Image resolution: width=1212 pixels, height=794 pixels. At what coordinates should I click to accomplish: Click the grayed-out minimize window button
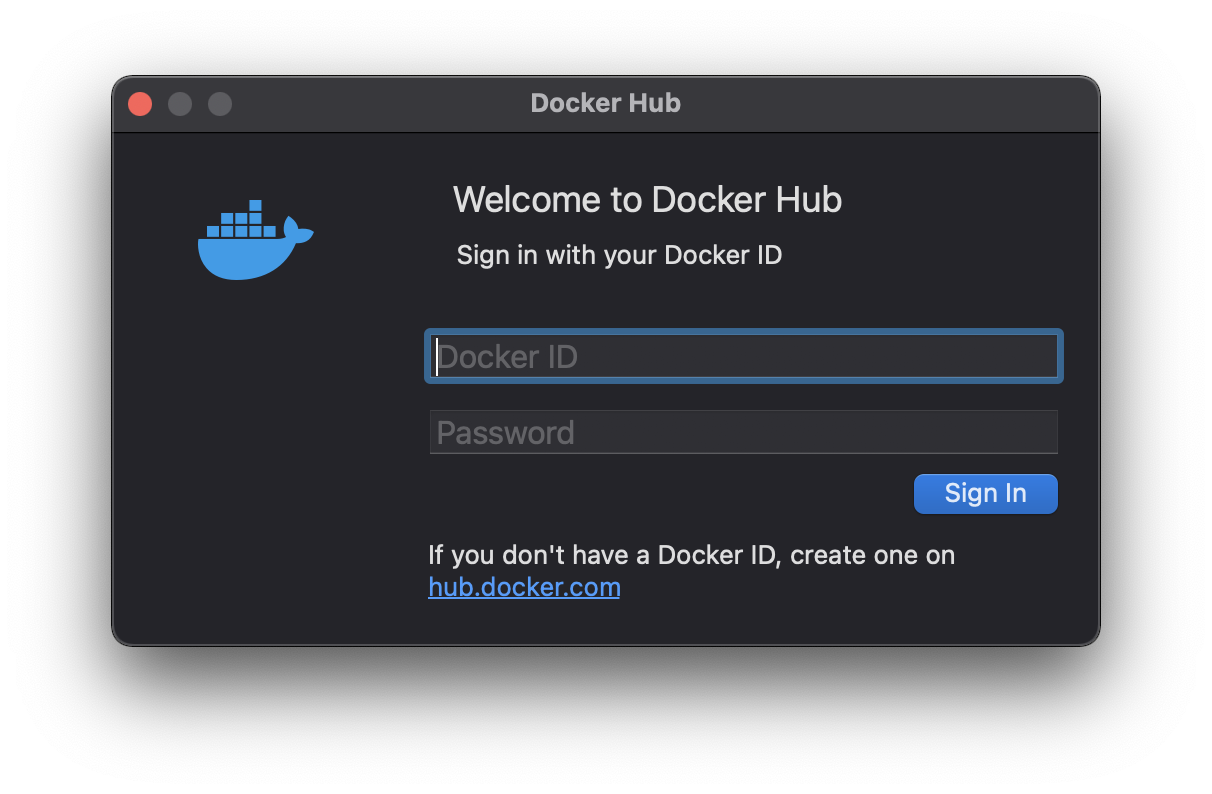point(180,104)
